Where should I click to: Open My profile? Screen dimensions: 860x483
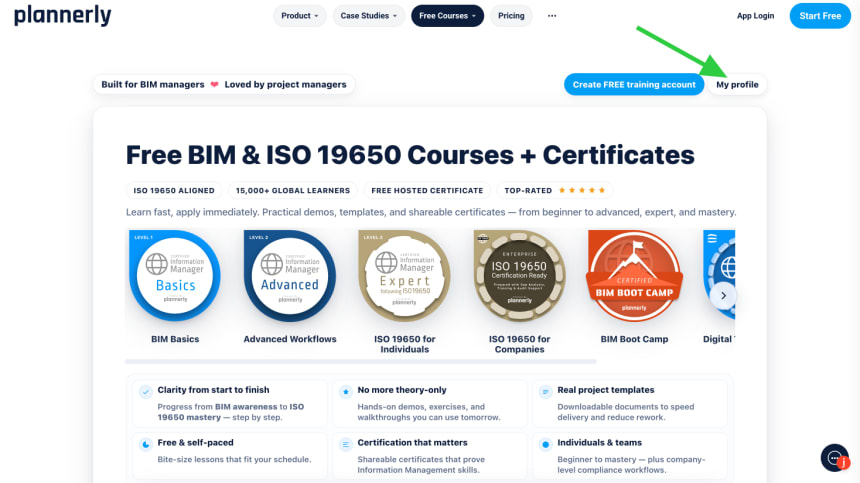coord(737,84)
